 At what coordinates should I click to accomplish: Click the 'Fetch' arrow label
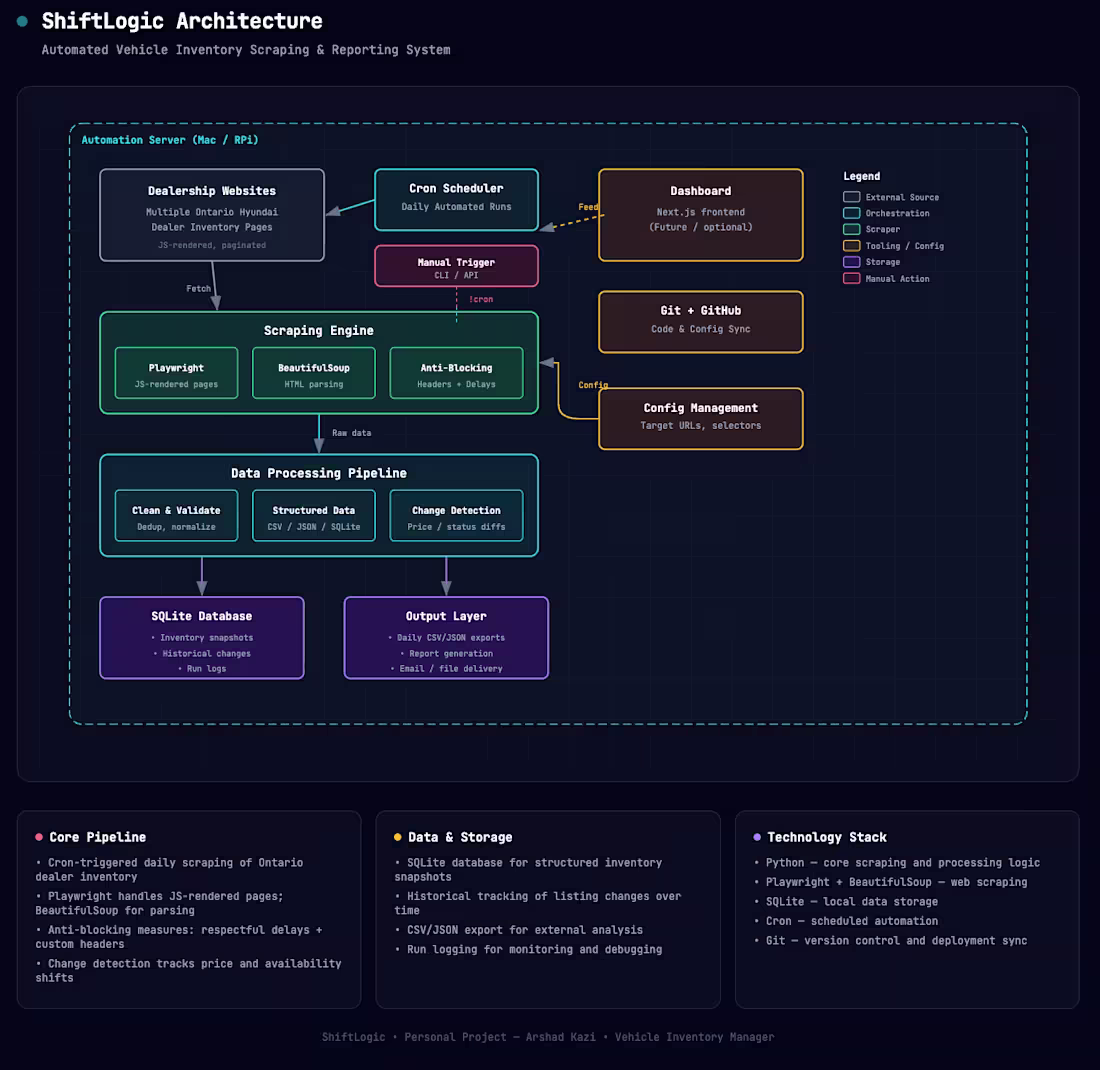pyautogui.click(x=199, y=288)
